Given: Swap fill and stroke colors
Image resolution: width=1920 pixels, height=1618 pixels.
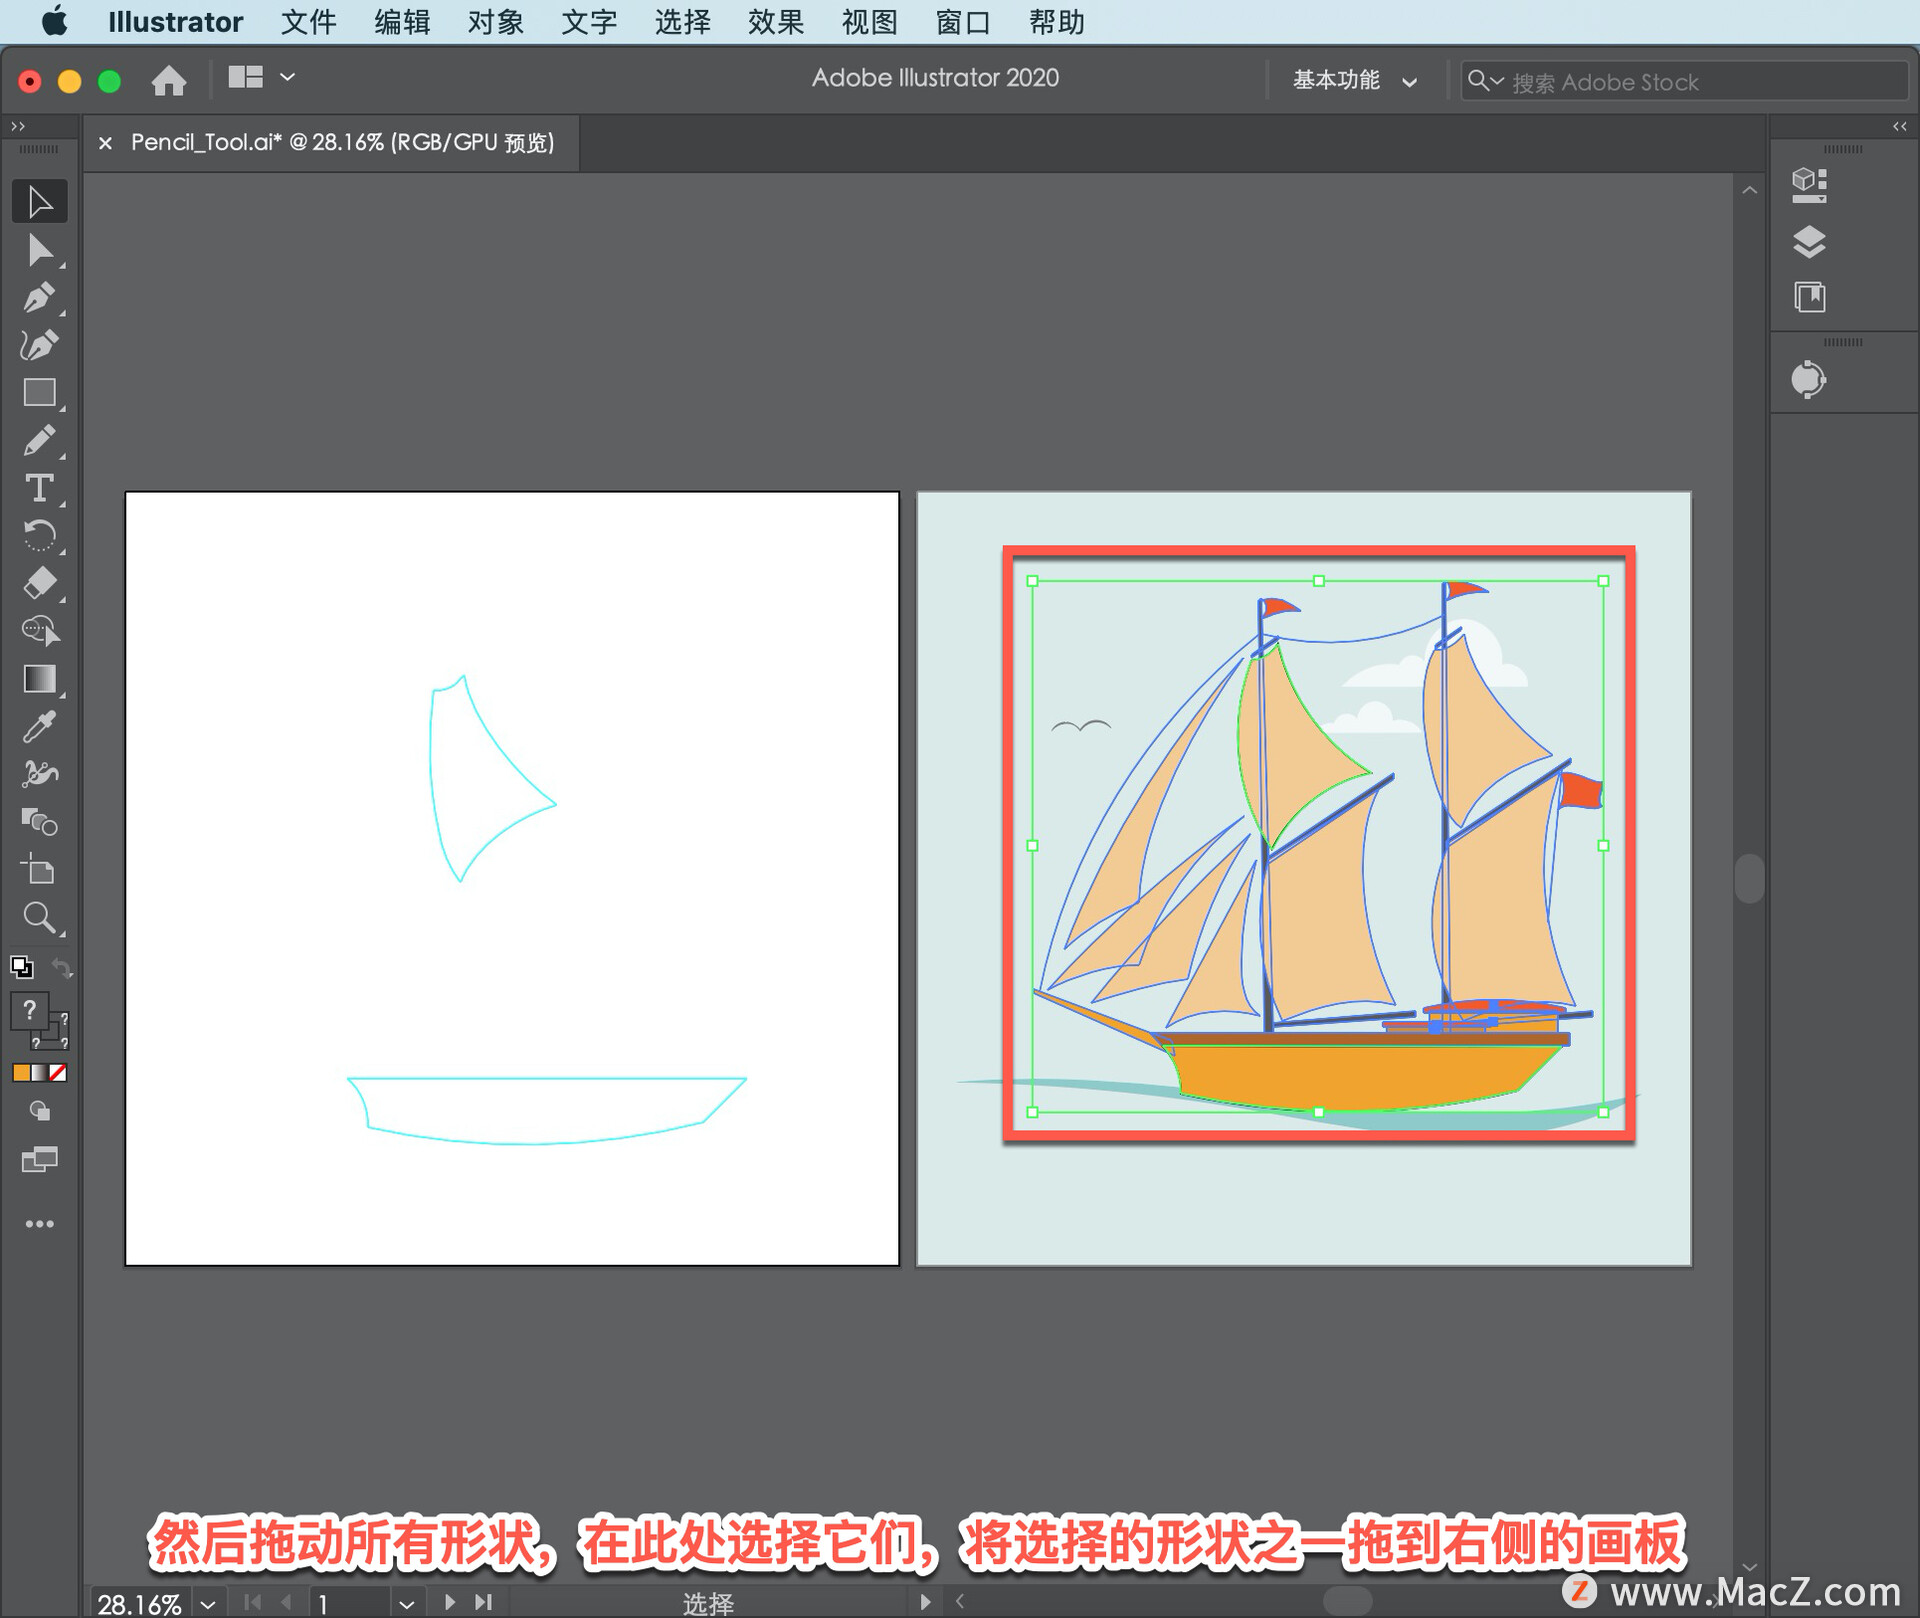Looking at the screenshot, I should 61,967.
